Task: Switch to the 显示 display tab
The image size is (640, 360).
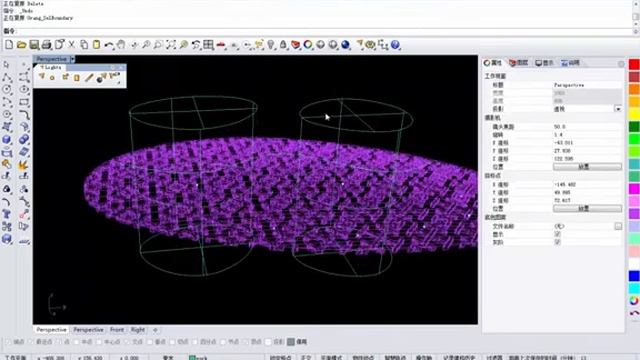Action: click(544, 63)
